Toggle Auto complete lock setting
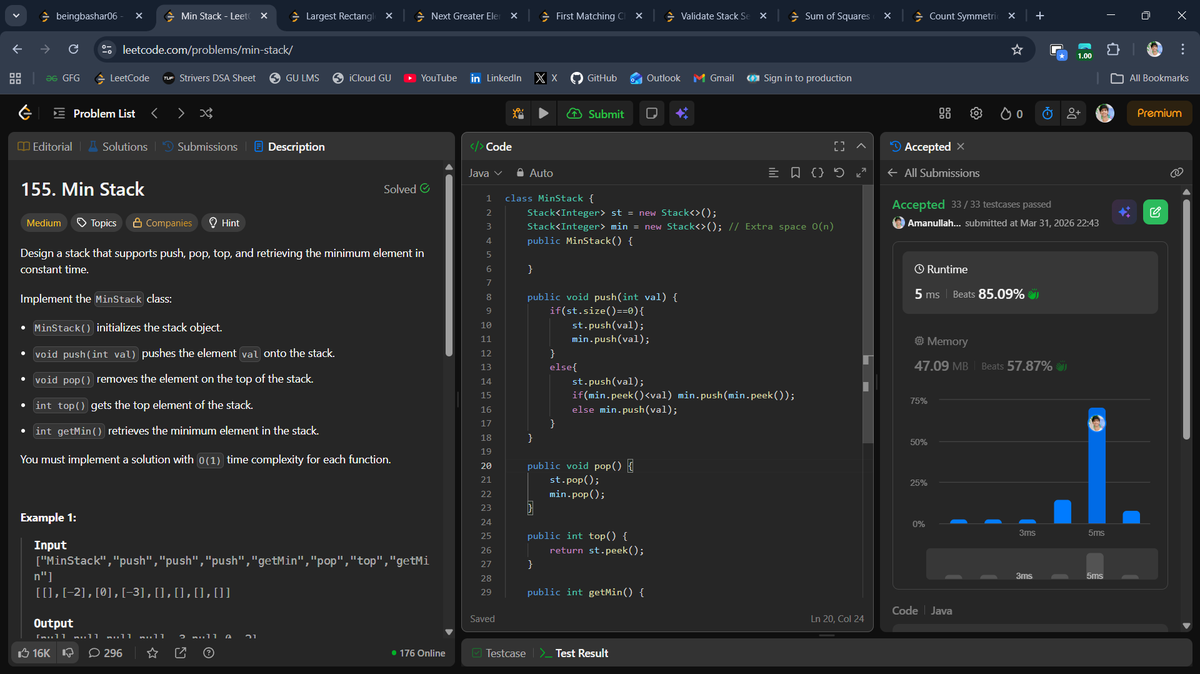The height and width of the screenshot is (674, 1200). [534, 173]
